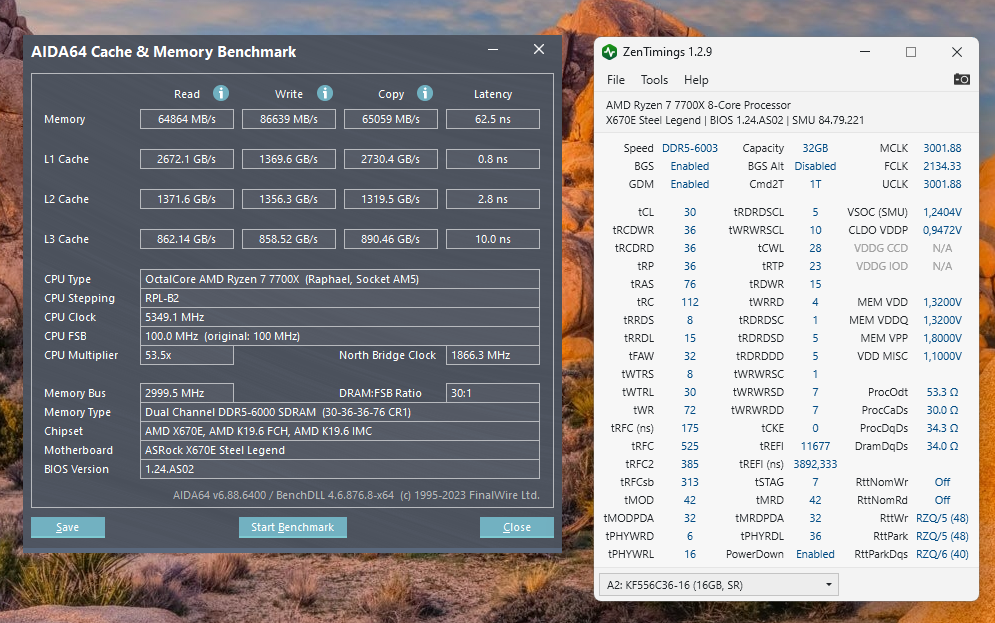
Task: Click the Close button in AIDA64 dialog
Action: pyautogui.click(x=517, y=527)
